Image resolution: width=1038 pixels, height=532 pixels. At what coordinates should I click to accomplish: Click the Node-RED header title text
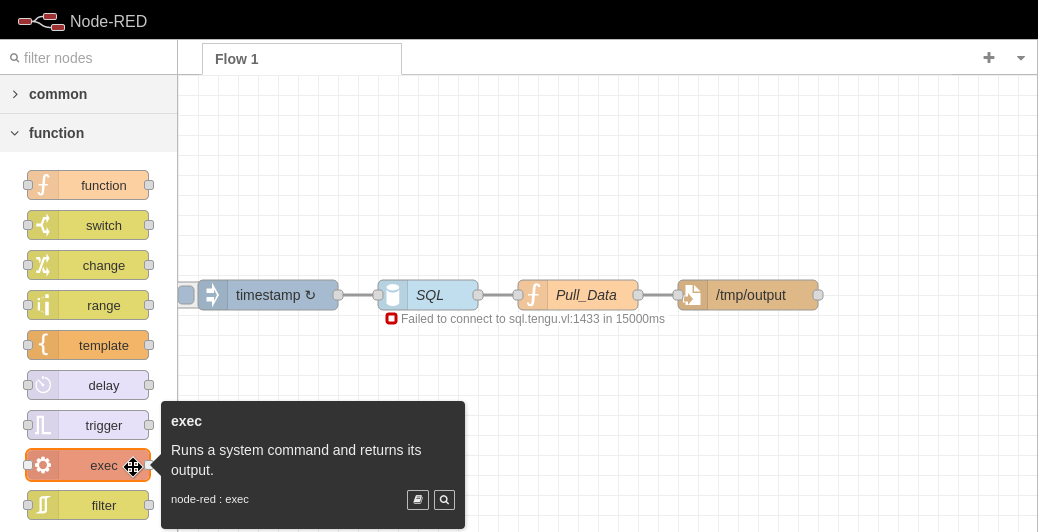[x=109, y=21]
